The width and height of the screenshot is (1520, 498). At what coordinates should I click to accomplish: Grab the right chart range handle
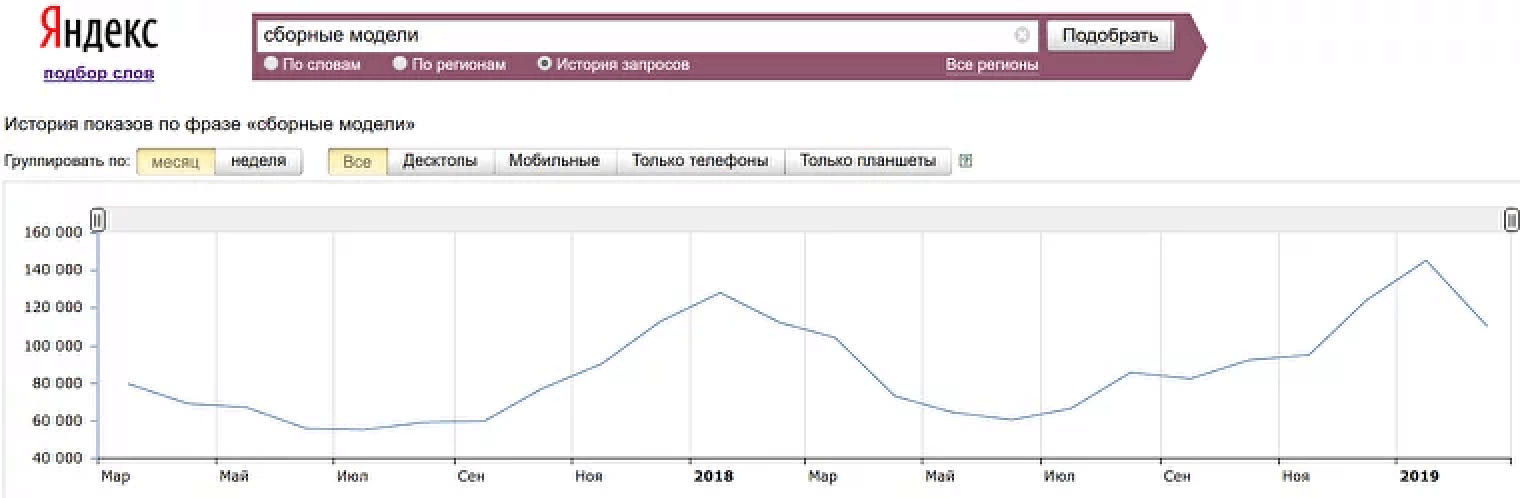point(1512,219)
